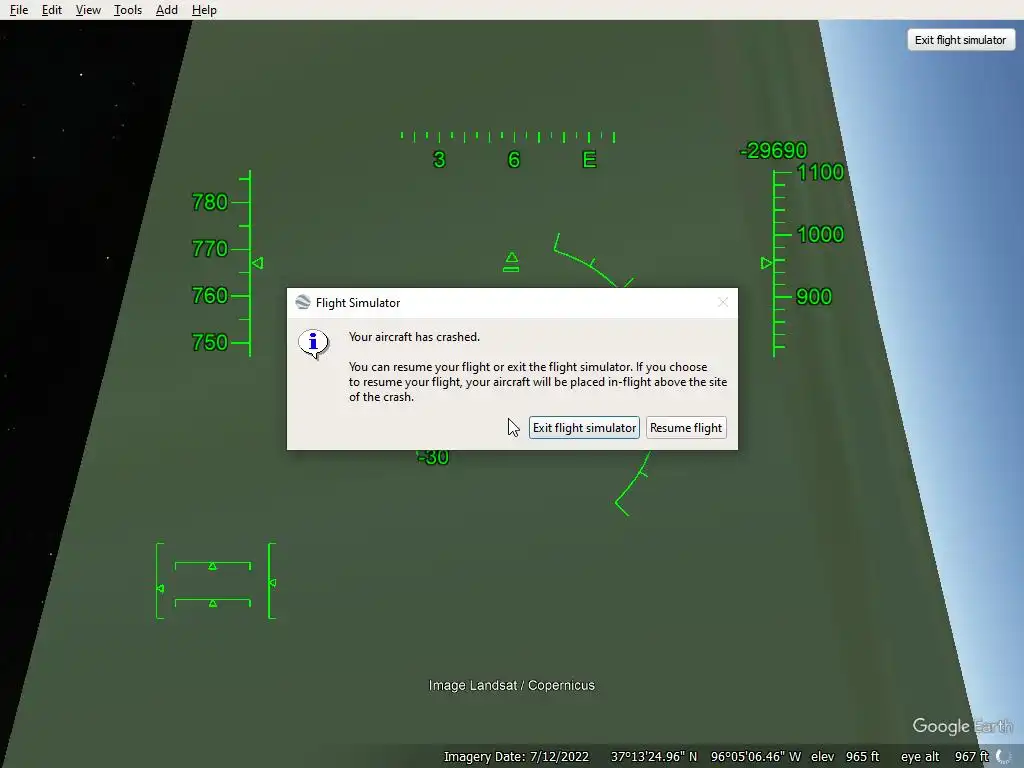Click the -29690 vertical speed readout

tap(773, 151)
